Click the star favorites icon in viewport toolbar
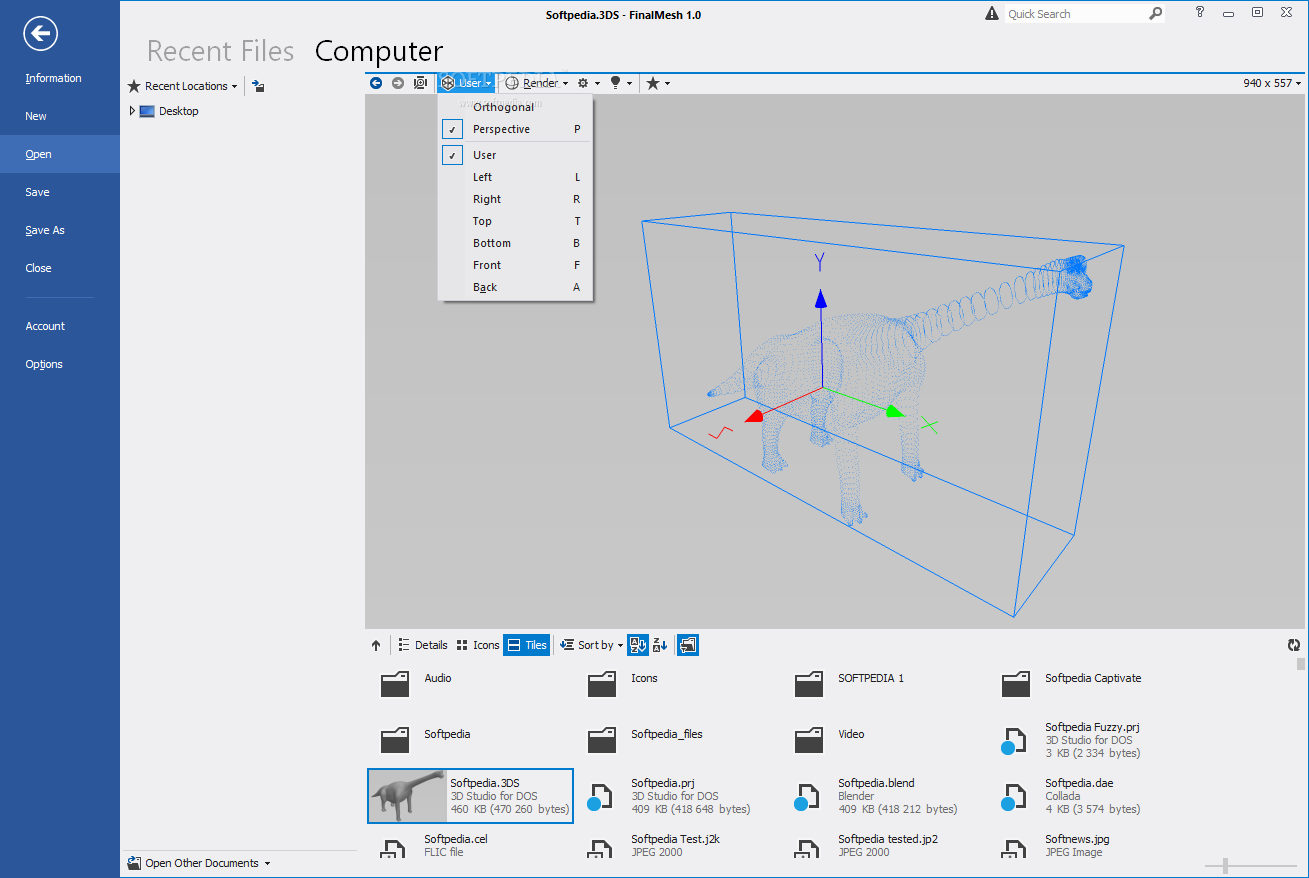Screen dimensions: 1309x878 [653, 83]
